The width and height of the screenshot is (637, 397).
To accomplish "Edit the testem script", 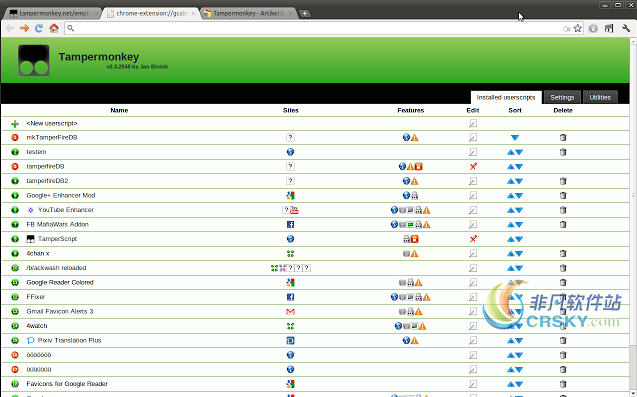I will pos(473,152).
